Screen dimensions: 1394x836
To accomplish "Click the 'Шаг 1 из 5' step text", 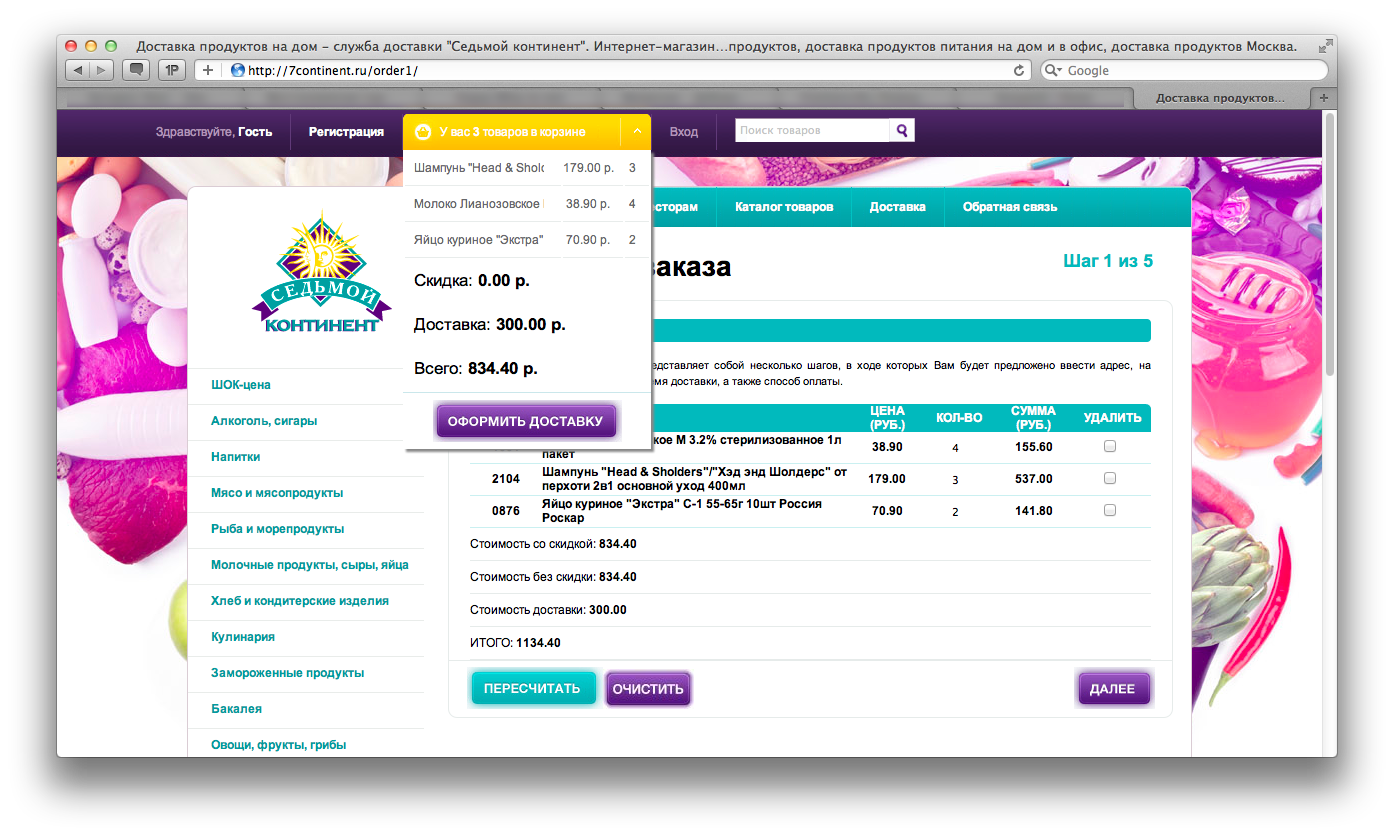I will point(1108,261).
